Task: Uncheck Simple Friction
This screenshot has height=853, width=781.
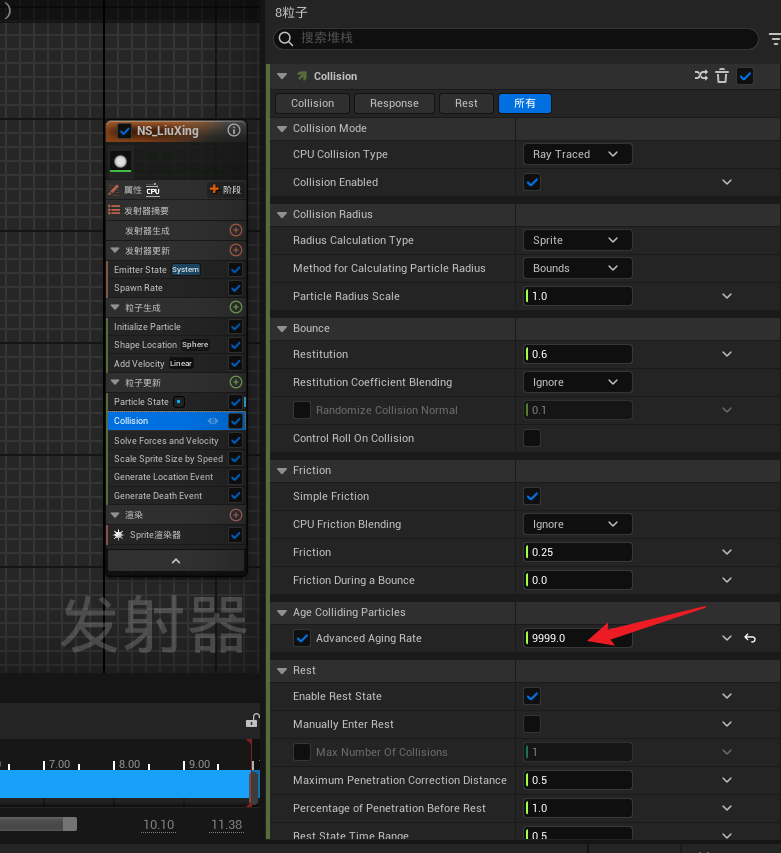Action: pyautogui.click(x=532, y=496)
